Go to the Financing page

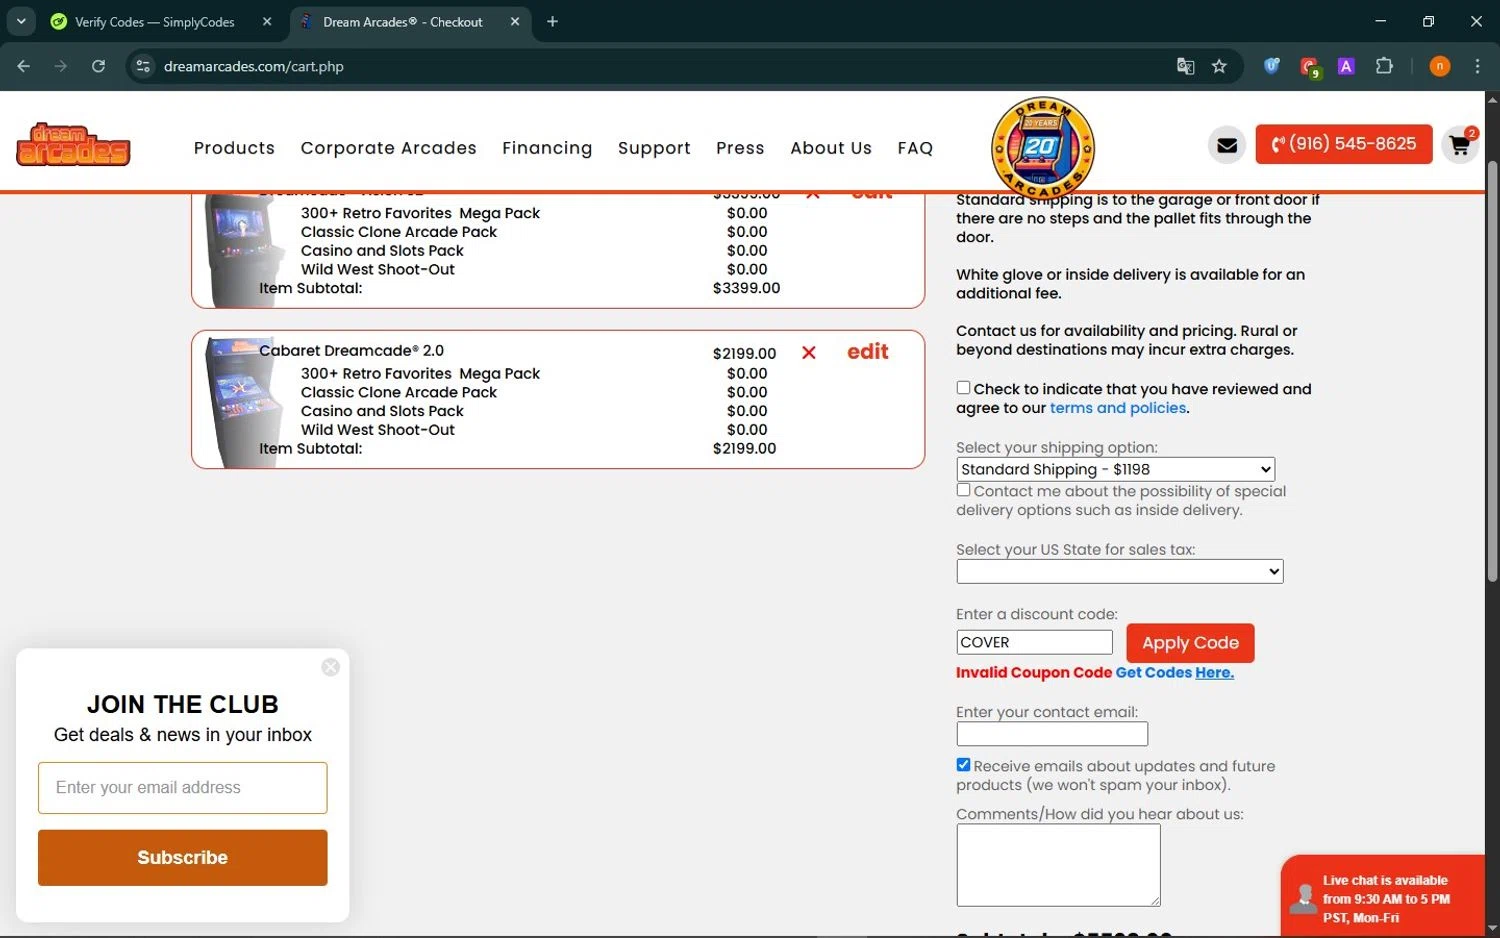(x=547, y=148)
